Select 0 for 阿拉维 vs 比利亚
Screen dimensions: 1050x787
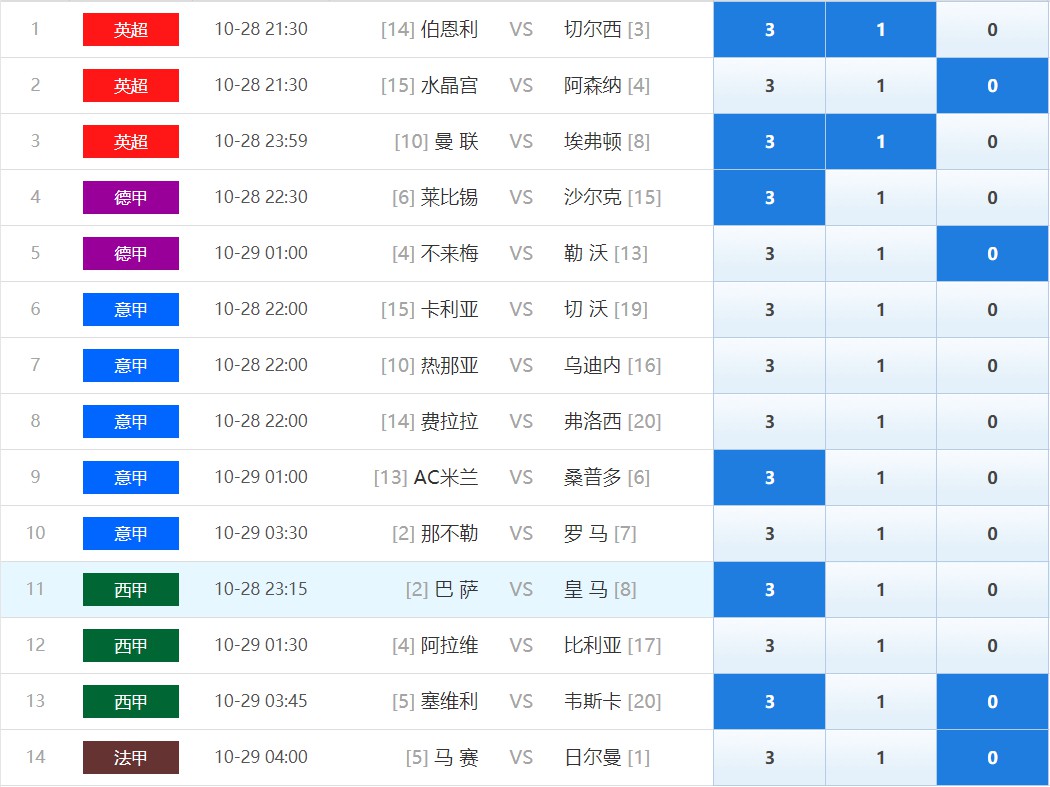click(992, 646)
